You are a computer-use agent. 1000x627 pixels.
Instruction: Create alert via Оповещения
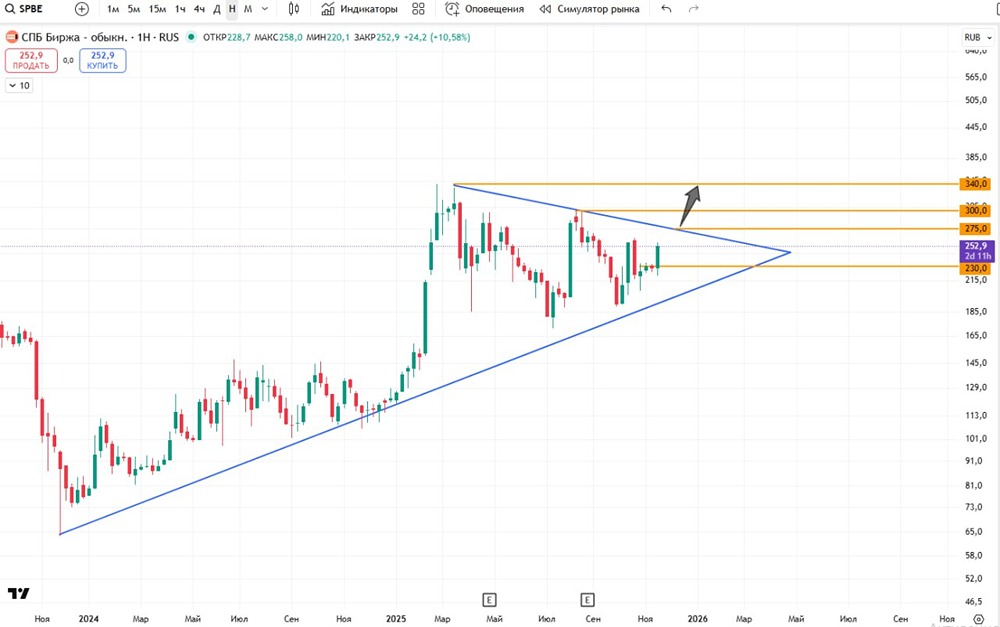coord(485,9)
